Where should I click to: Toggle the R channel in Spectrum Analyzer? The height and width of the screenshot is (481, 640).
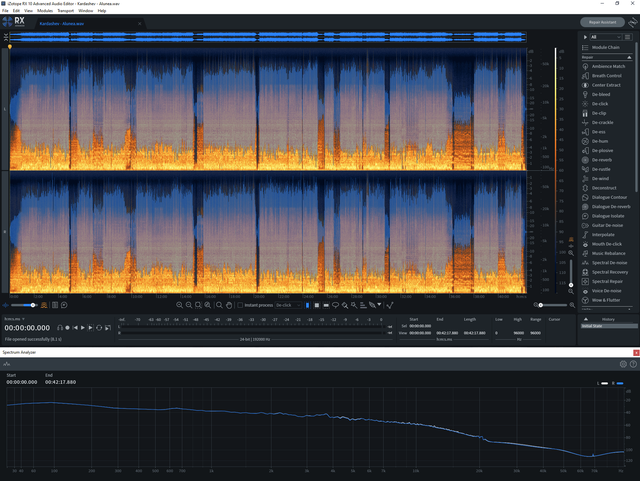618,383
